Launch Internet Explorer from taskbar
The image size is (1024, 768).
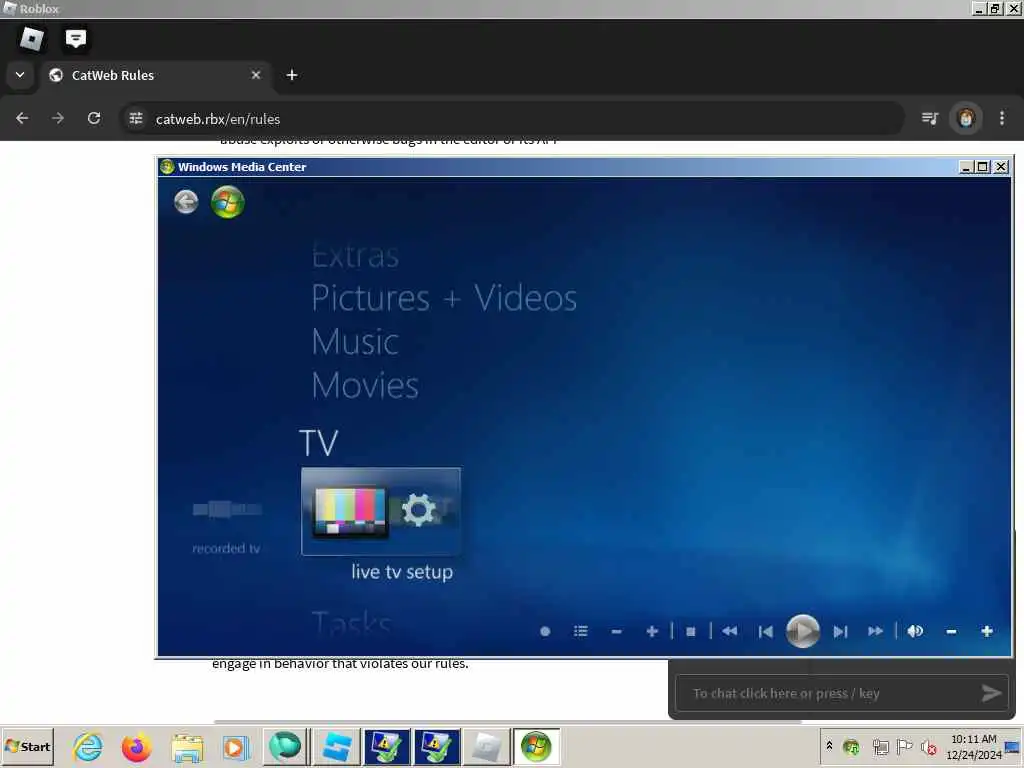(88, 747)
